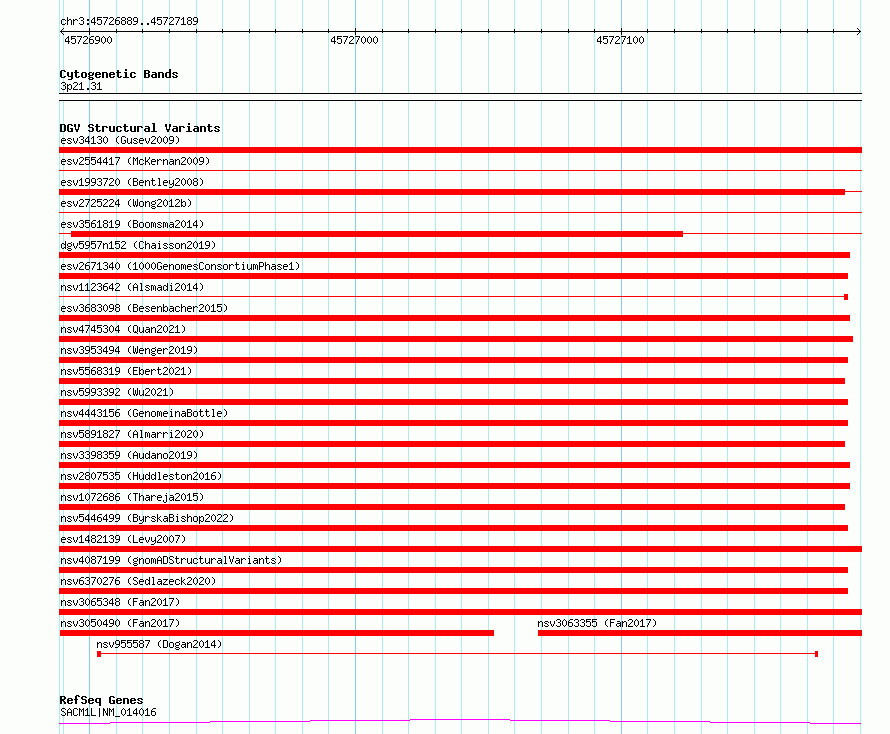Select esv1993720 (Bentley2008) label
890x734 pixels.
(132, 182)
